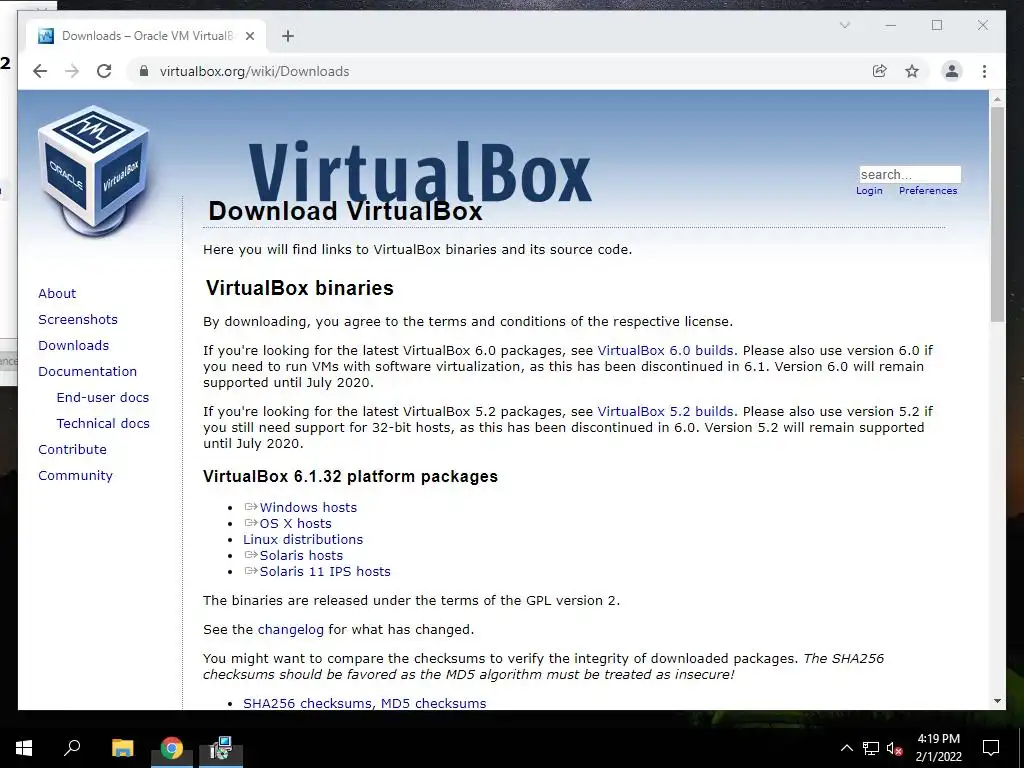This screenshot has height=768, width=1024.
Task: Click the page scrollbar down arrow
Action: 997,701
